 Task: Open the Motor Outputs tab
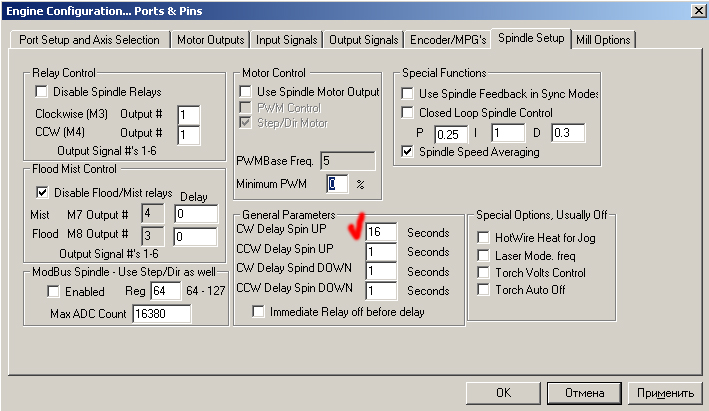click(x=210, y=40)
